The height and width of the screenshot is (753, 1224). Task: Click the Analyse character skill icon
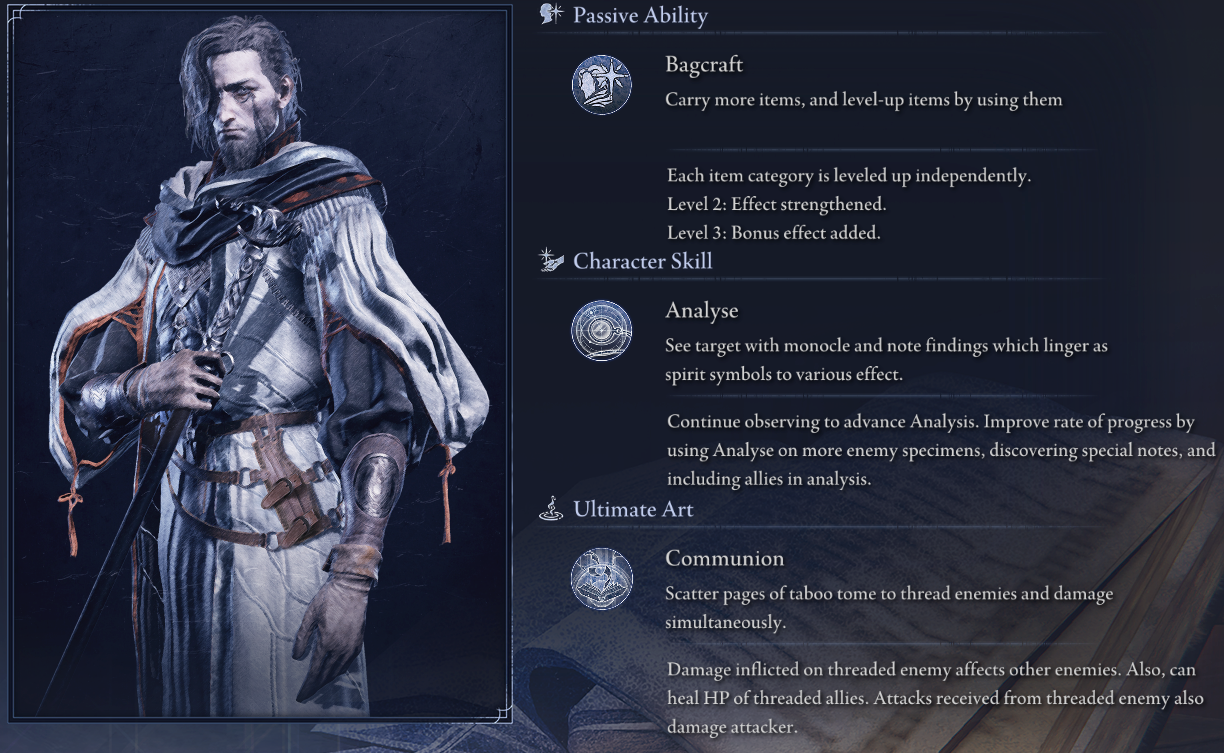601,331
